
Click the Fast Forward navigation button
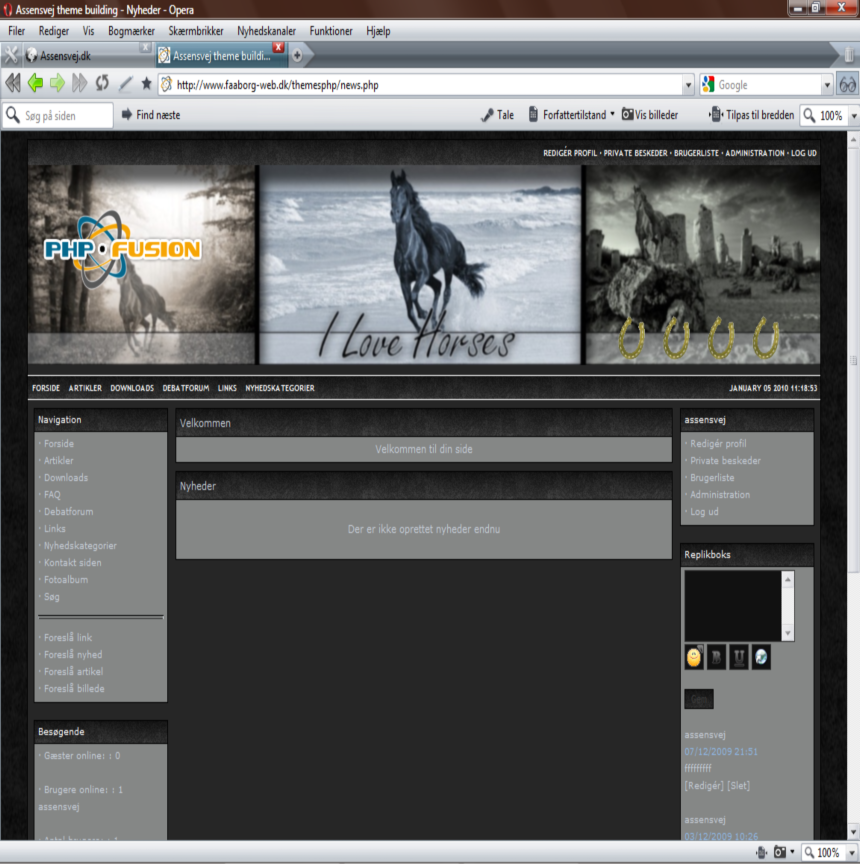coord(80,84)
